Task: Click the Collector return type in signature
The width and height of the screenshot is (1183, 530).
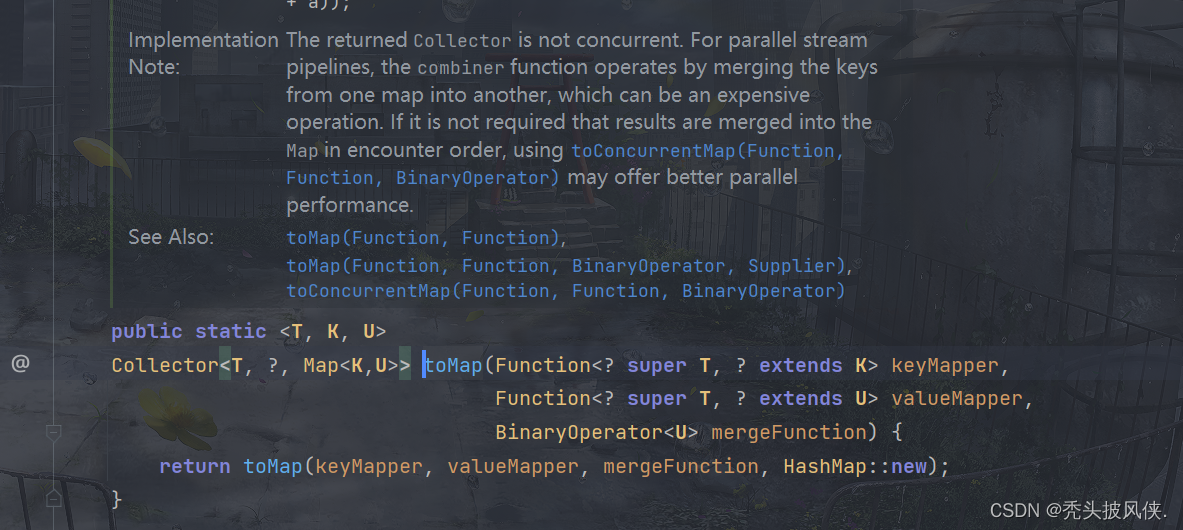Action: click(164, 365)
